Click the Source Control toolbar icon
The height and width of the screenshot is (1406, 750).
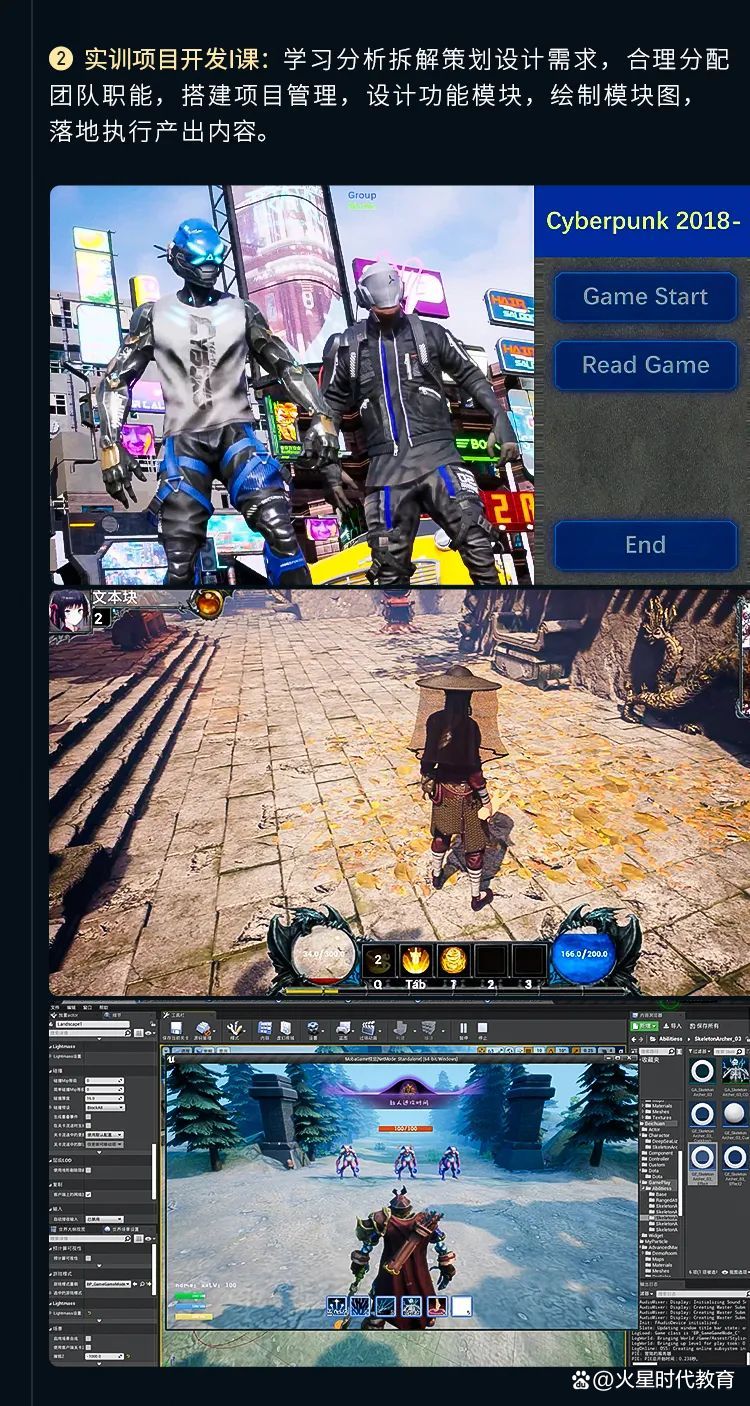pos(203,1029)
